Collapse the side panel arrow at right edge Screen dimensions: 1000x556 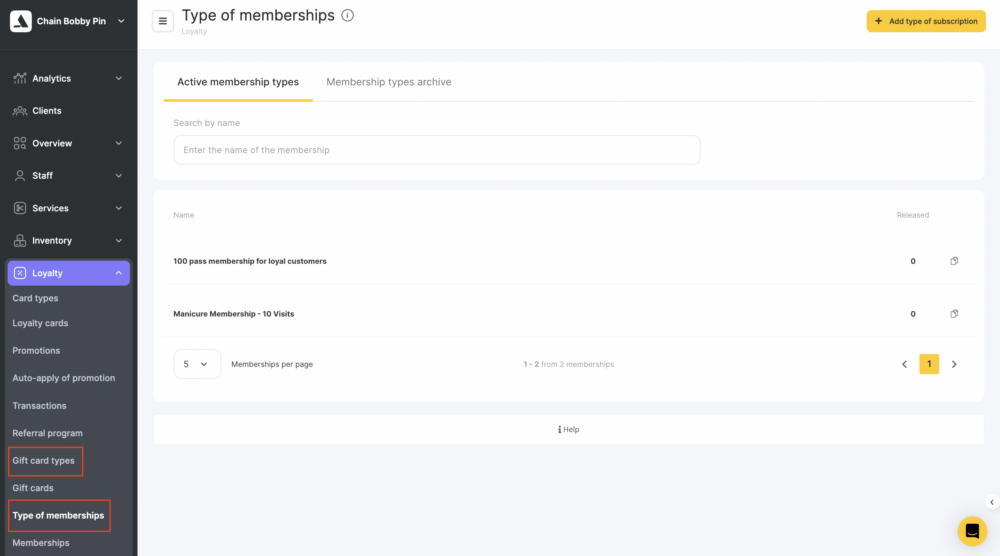click(x=992, y=502)
